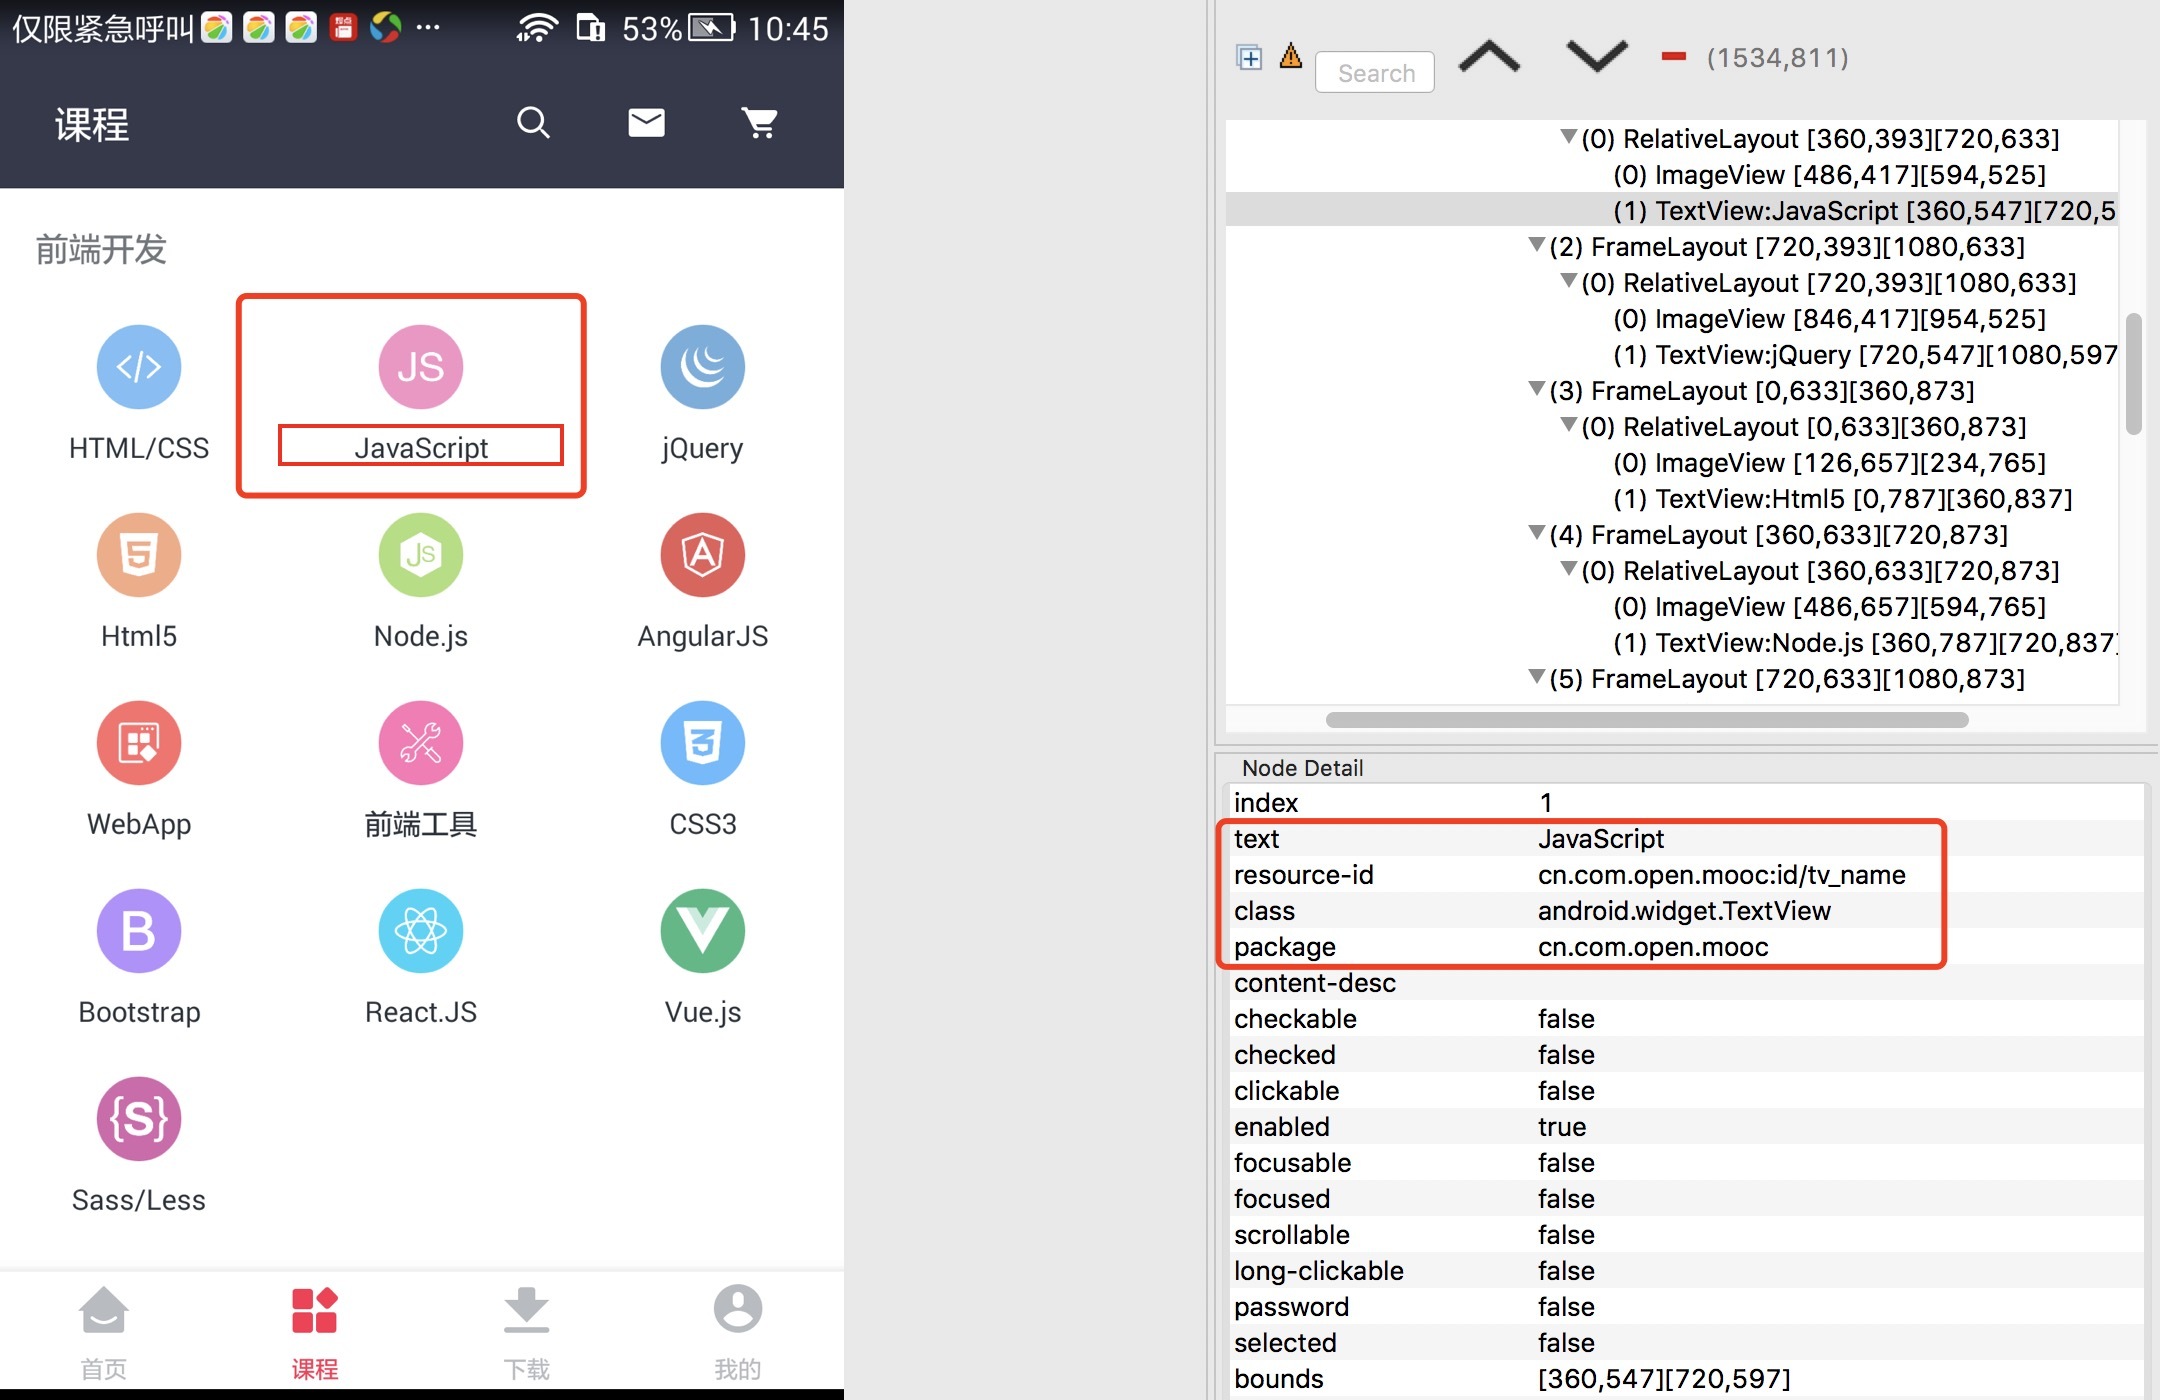Select the TextView:Node.js tree node
Image resolution: width=2160 pixels, height=1400 pixels.
point(1864,643)
